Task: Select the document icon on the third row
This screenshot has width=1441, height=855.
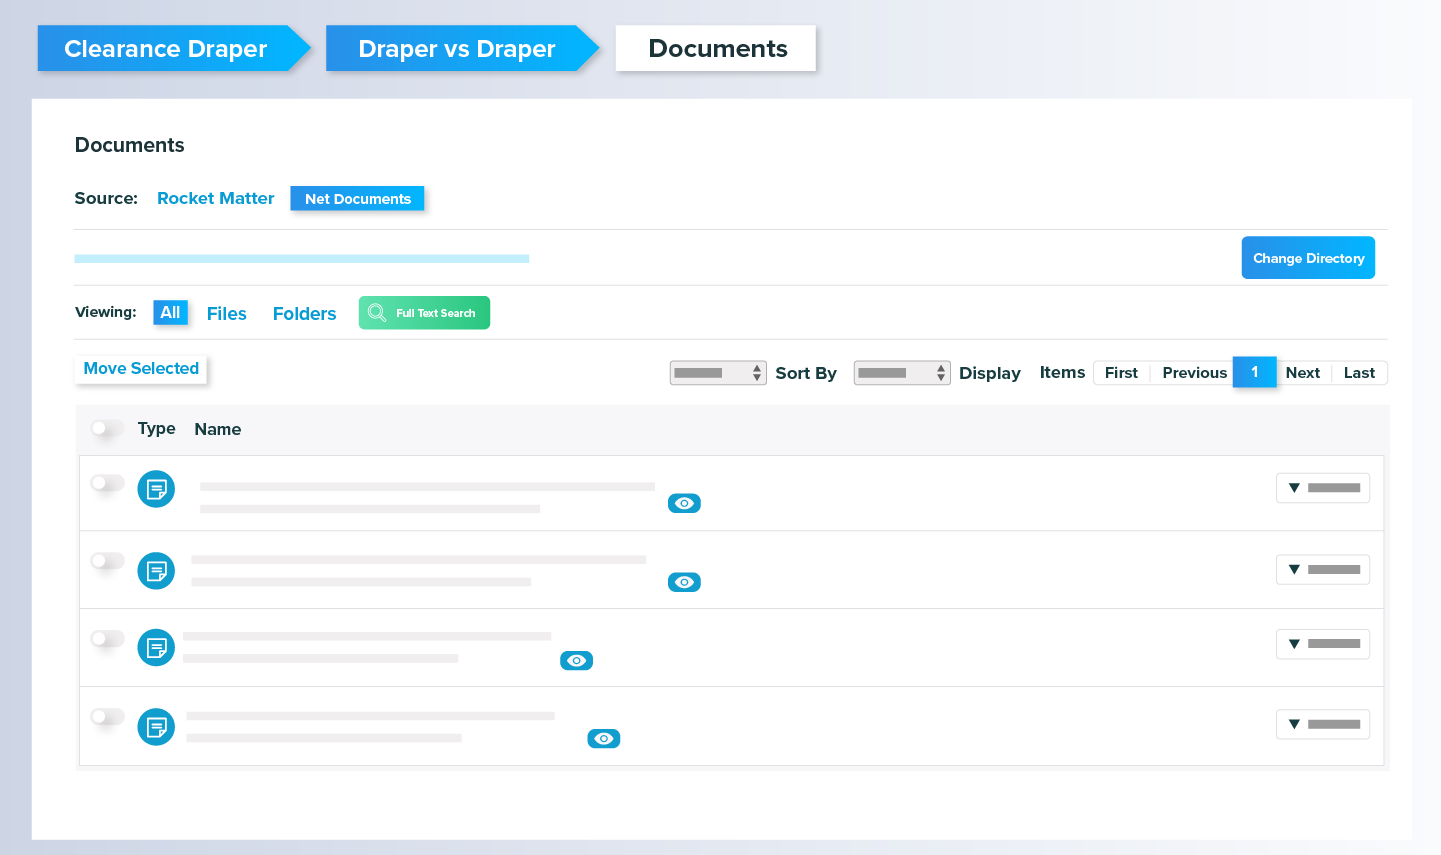Action: 156,647
